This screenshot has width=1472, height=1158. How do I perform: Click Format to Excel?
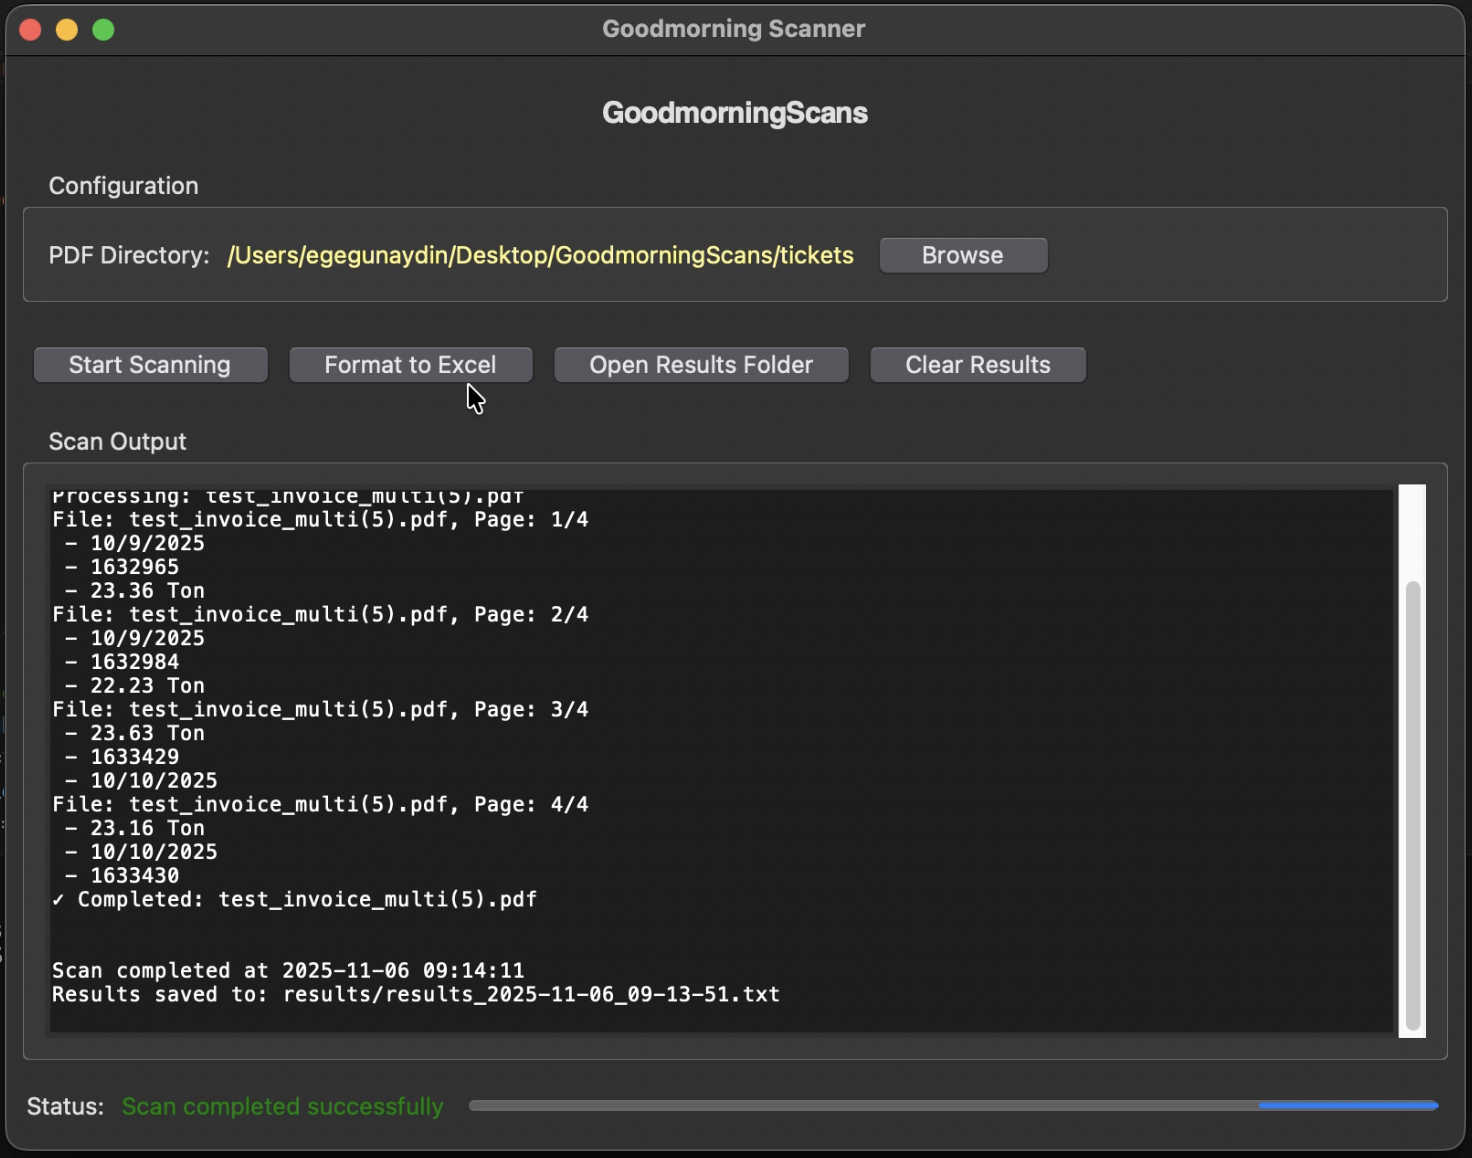(x=410, y=364)
